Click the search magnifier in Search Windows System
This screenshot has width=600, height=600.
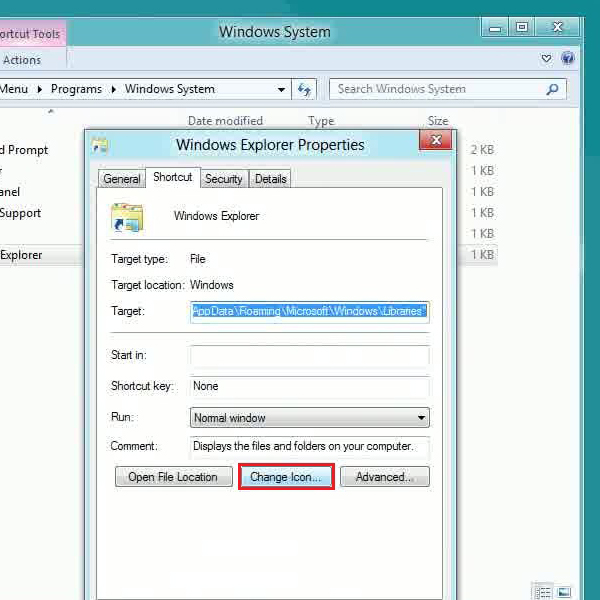[552, 90]
